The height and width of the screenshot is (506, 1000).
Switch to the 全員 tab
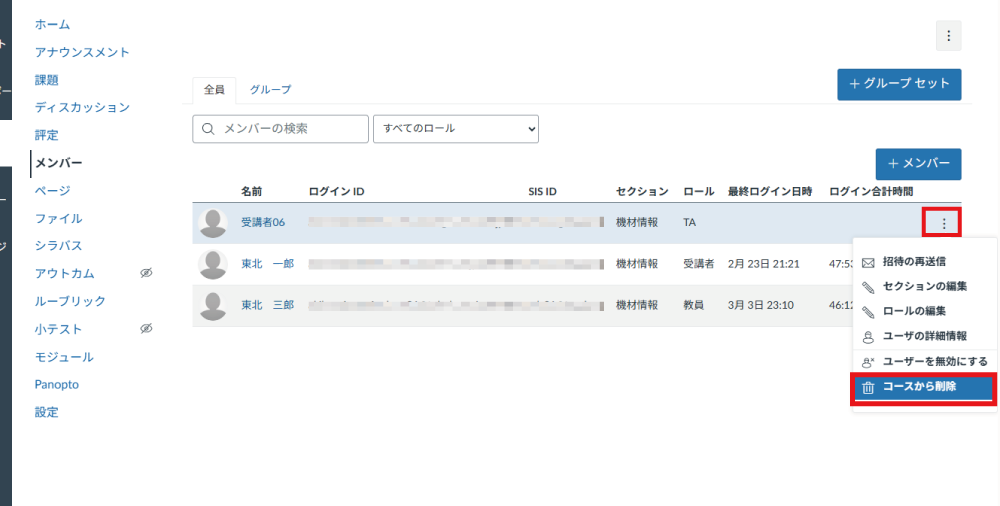(x=214, y=90)
